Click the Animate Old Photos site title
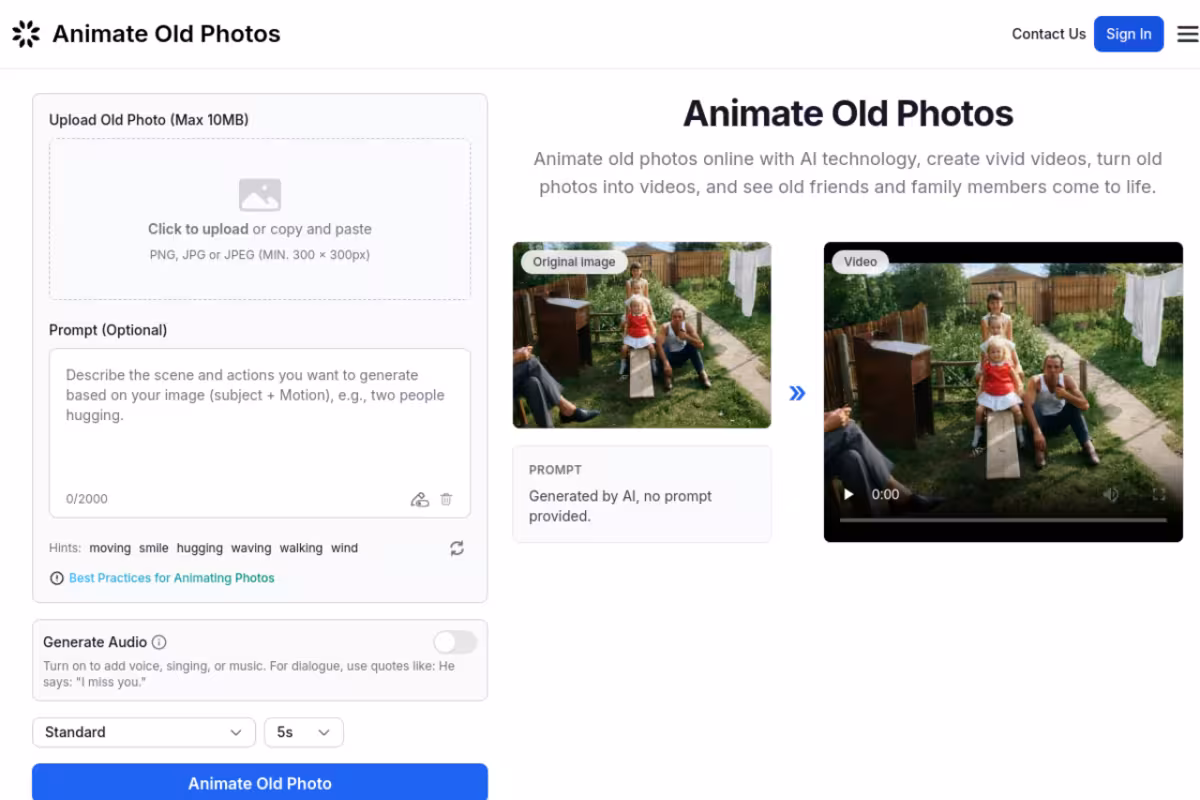 click(x=166, y=34)
